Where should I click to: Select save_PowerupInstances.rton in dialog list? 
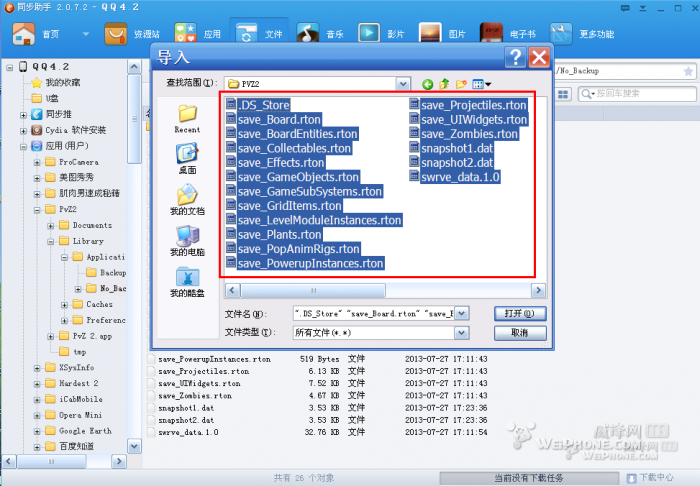point(305,263)
